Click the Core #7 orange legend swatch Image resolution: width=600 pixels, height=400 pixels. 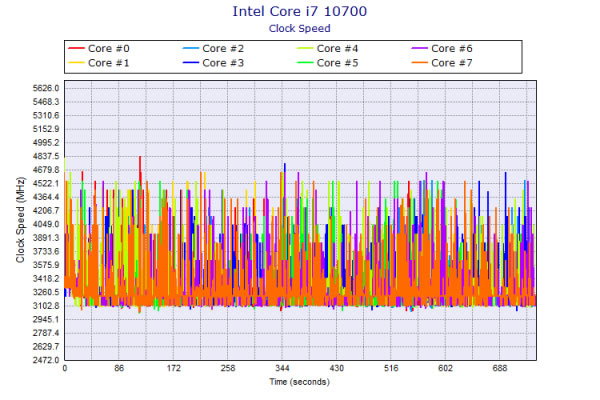click(x=419, y=63)
